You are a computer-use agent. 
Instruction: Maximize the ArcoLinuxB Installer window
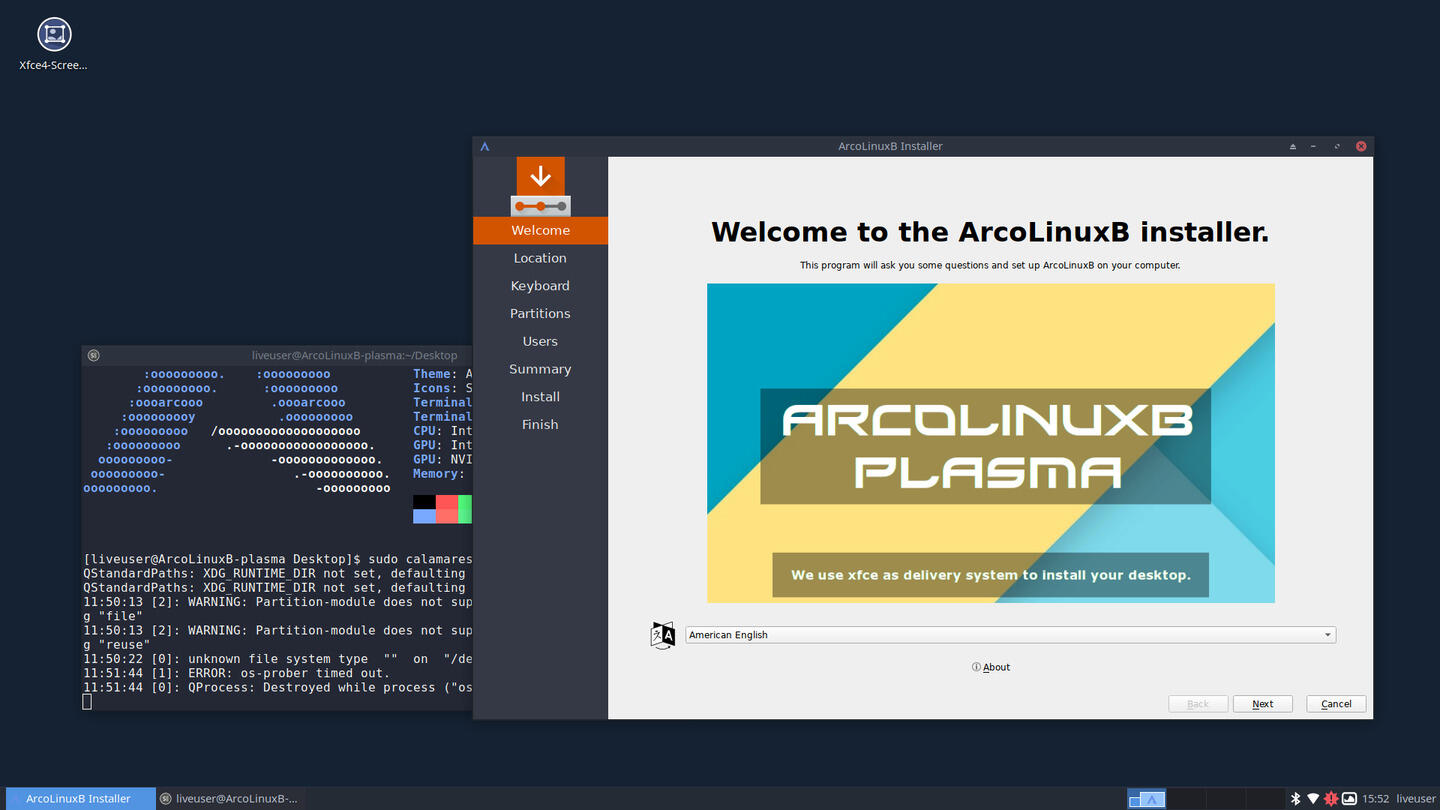pos(1337,146)
